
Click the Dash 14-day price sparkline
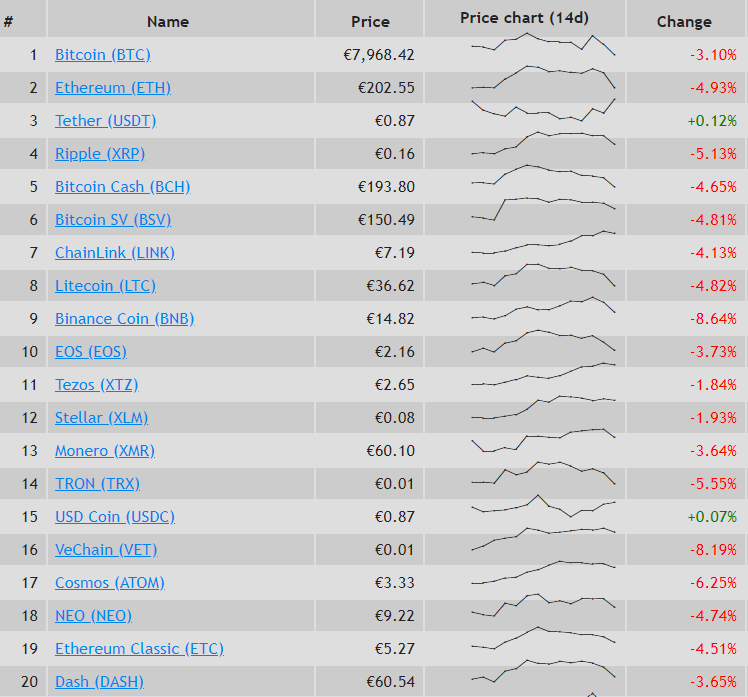coord(543,671)
